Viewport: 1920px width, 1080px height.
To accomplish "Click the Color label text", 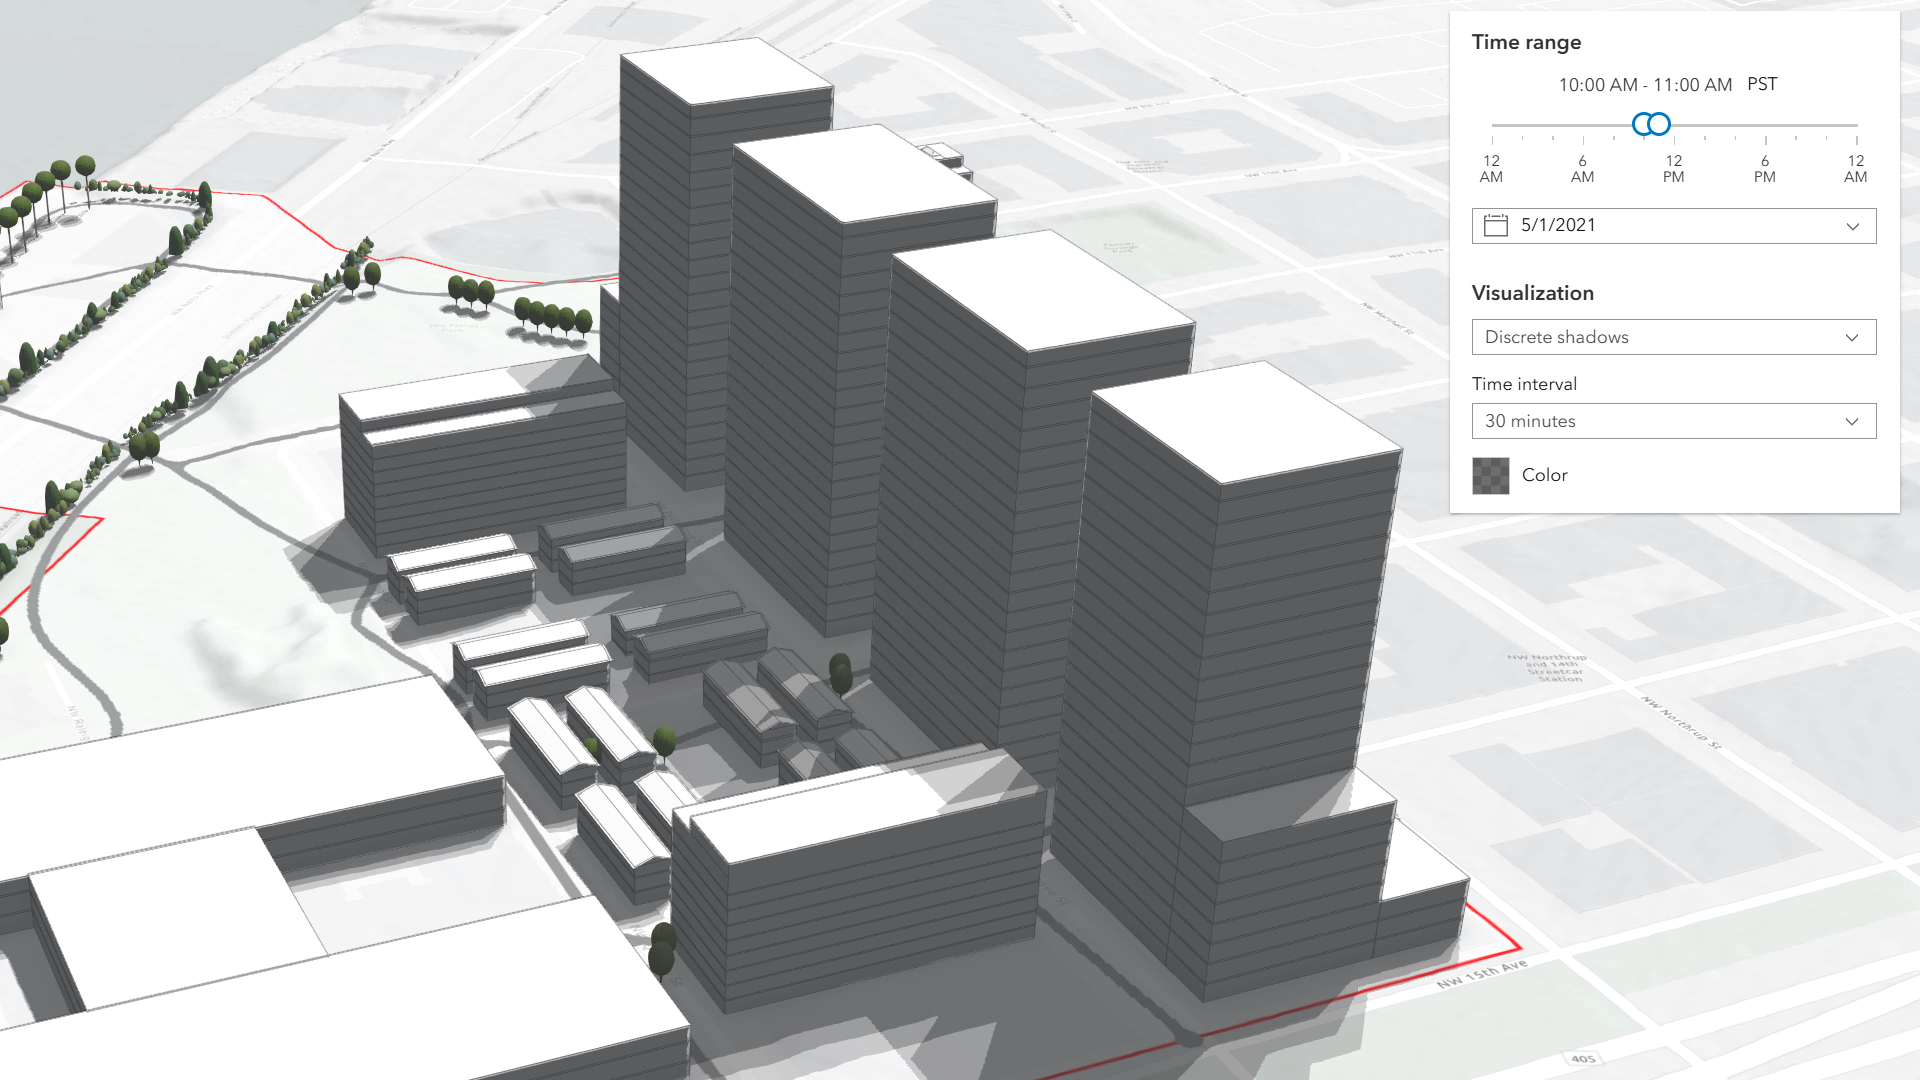I will click(1544, 475).
